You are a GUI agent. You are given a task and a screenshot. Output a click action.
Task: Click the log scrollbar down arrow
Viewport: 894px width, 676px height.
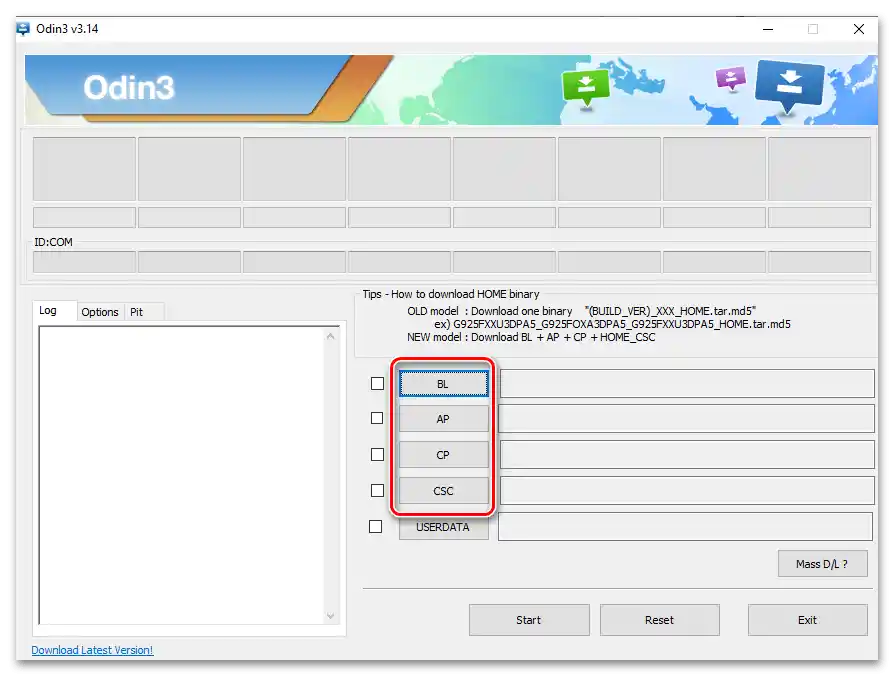click(x=331, y=616)
